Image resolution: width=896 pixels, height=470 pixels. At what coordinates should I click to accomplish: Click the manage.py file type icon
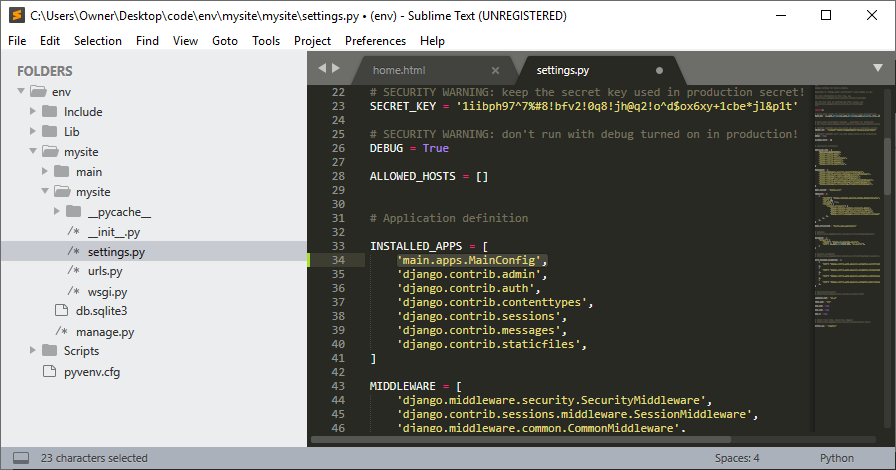tap(62, 331)
